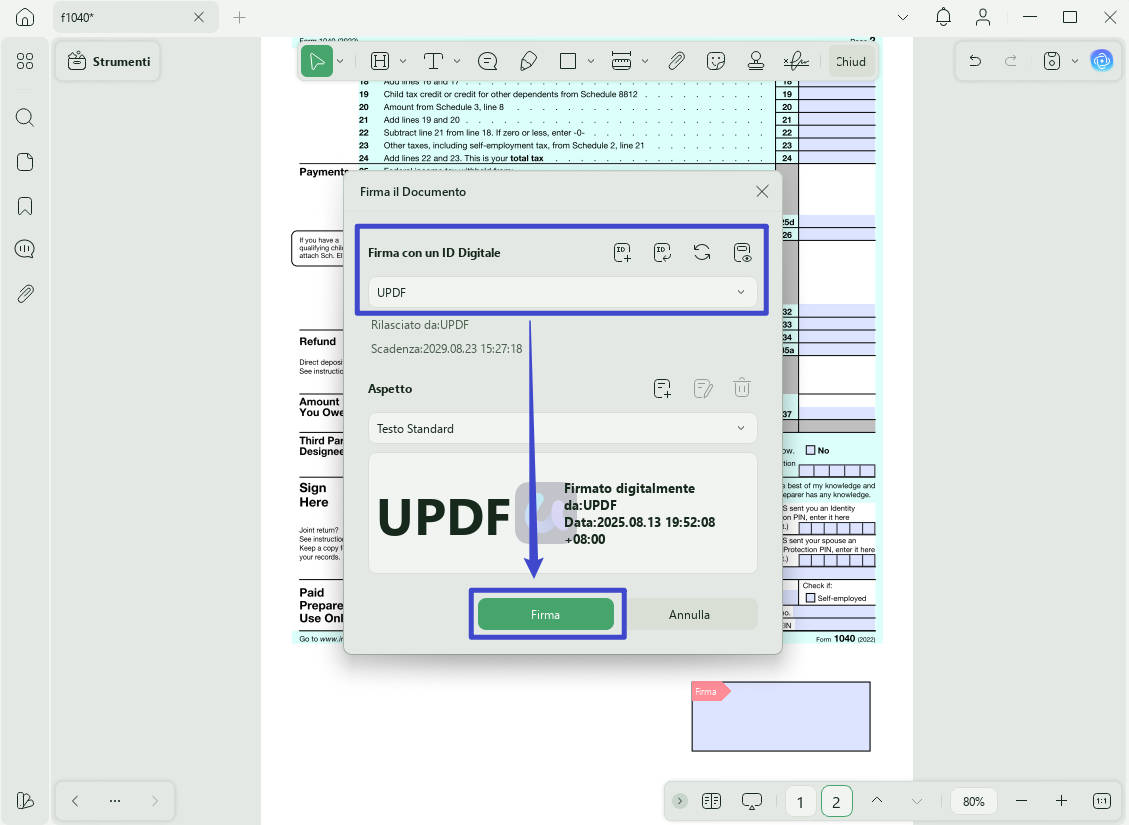Import a digital ID icon
The width and height of the screenshot is (1129, 825).
(x=662, y=253)
